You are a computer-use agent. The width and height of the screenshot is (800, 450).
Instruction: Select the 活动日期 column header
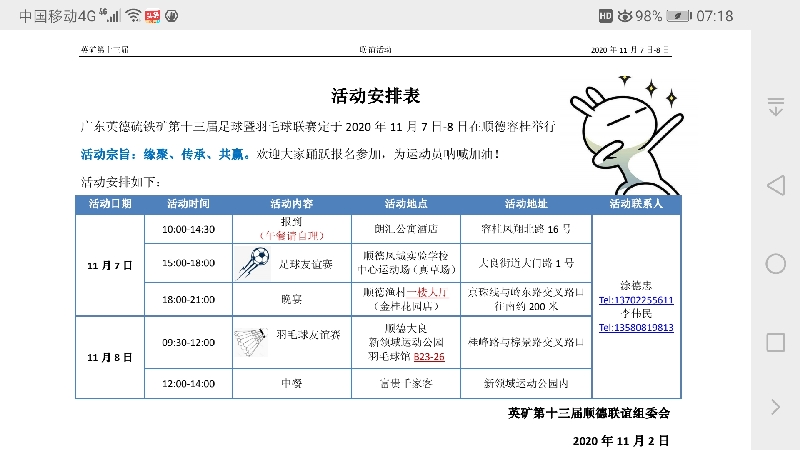pos(110,204)
